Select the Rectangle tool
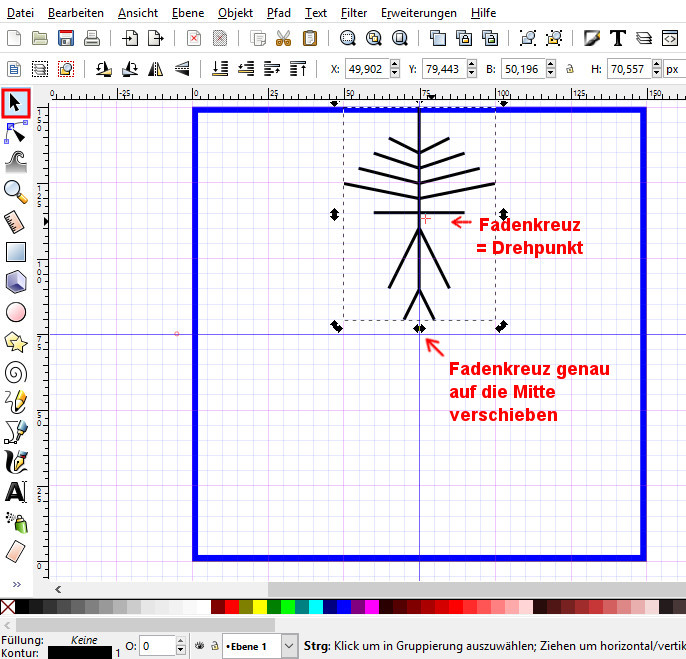The image size is (686, 659). (x=16, y=252)
